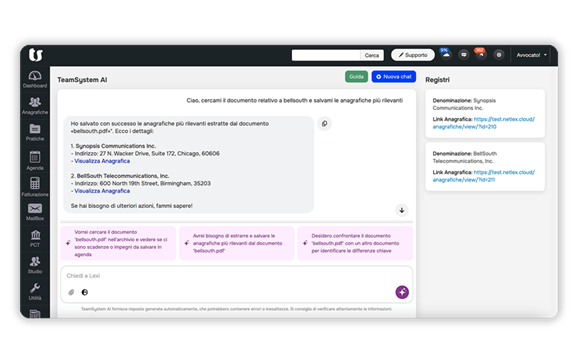The image size is (576, 362).
Task: Click 'Se hai bisogno di ulteriori azioni' text
Action: 132,206
